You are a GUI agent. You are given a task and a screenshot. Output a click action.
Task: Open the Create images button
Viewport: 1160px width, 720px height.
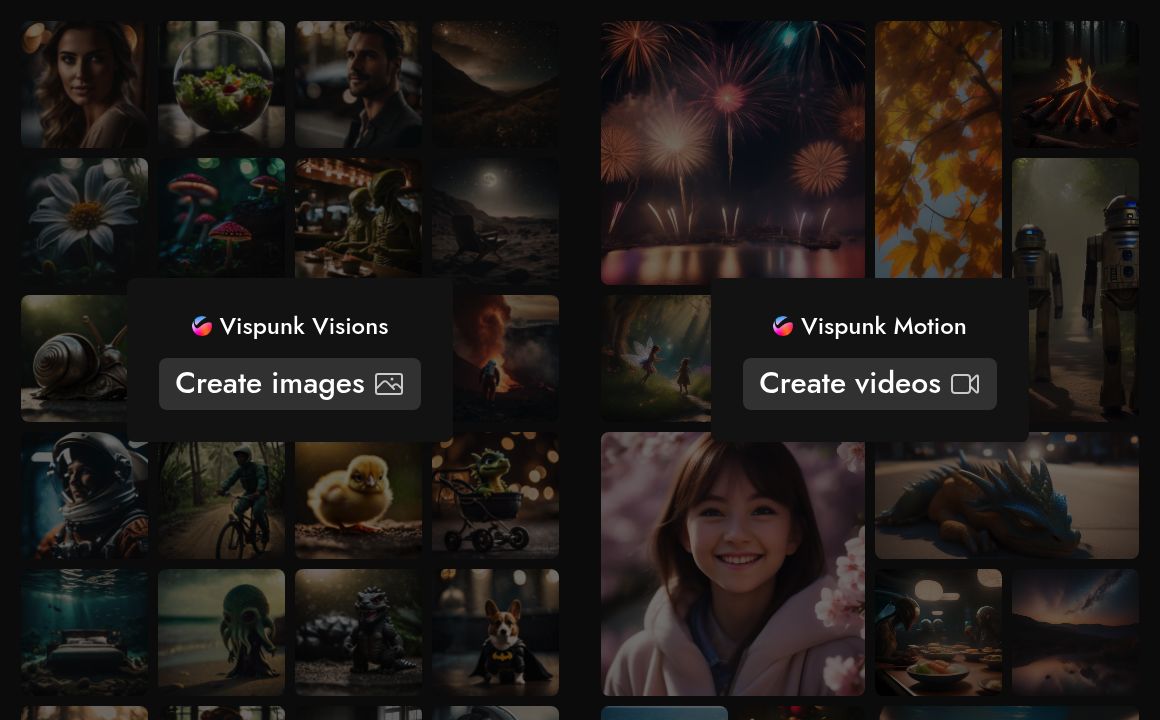click(x=290, y=384)
